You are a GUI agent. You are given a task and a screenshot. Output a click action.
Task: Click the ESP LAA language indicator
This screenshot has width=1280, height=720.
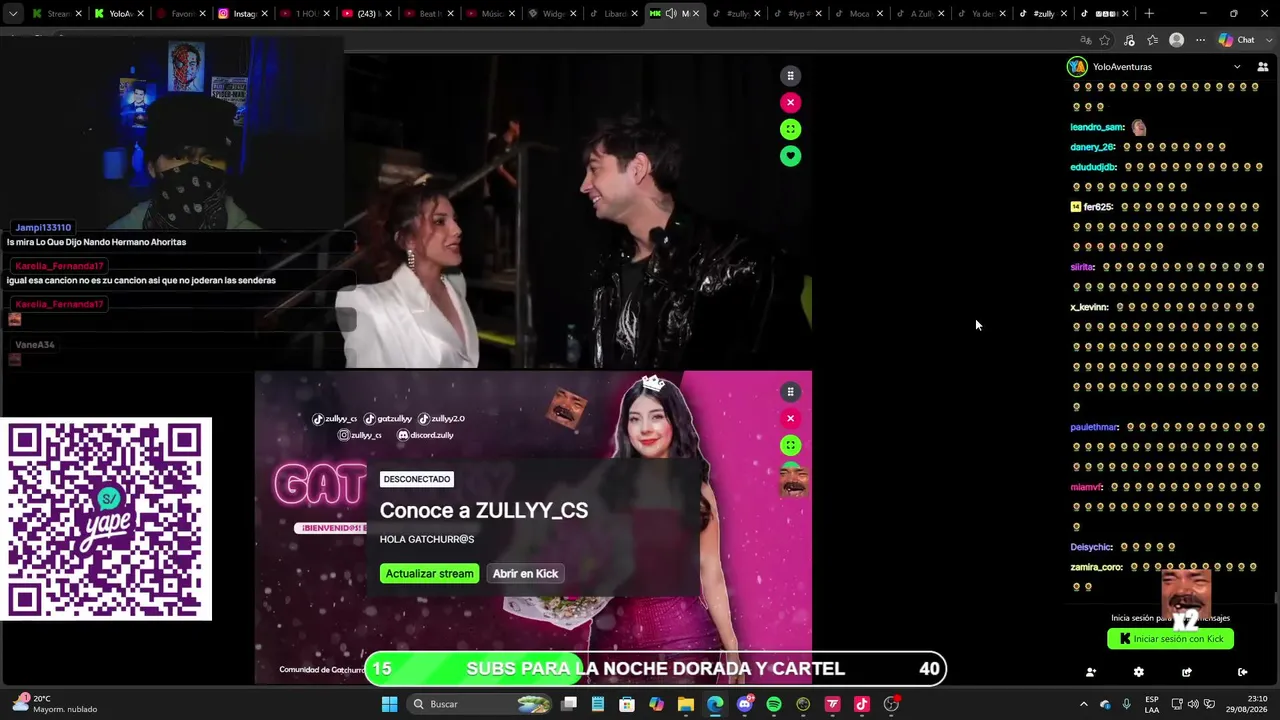1152,704
